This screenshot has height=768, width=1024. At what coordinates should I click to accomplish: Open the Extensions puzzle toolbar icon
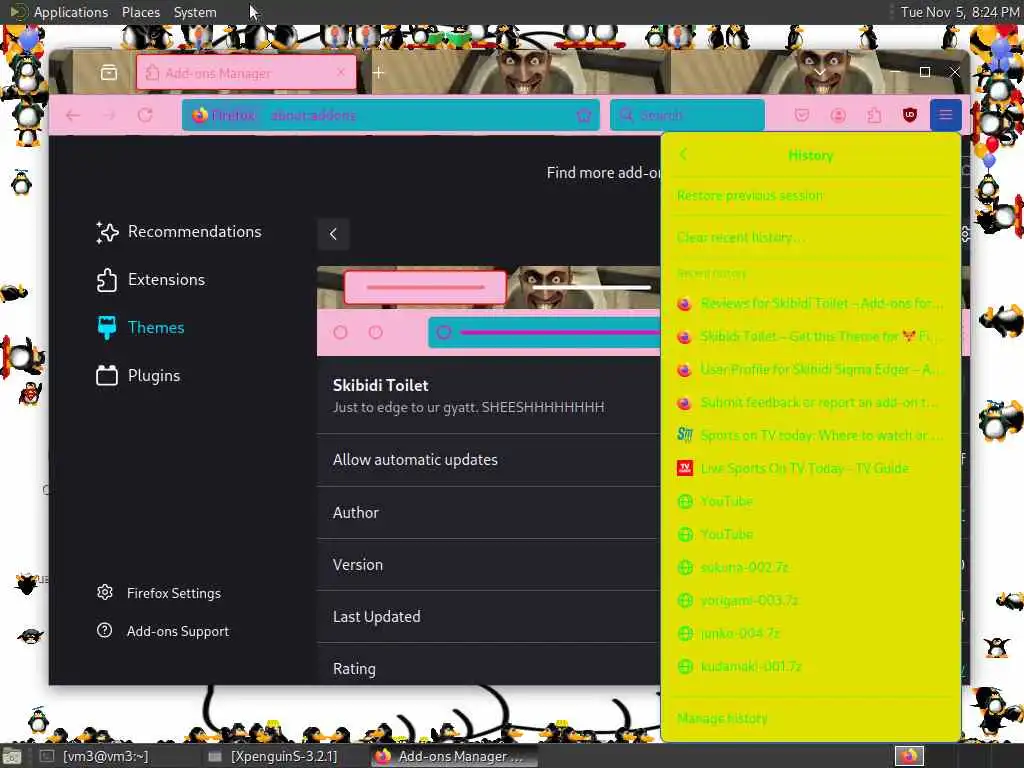(x=874, y=115)
